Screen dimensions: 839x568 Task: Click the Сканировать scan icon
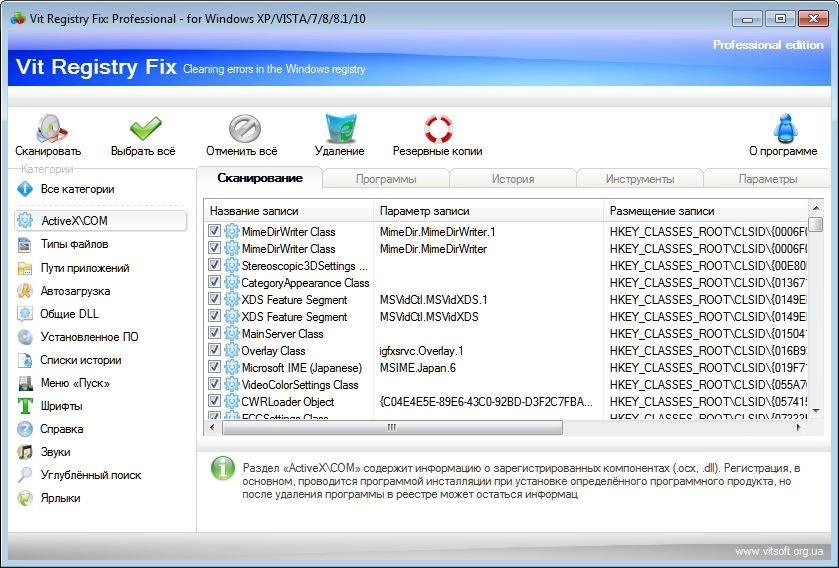[50, 128]
